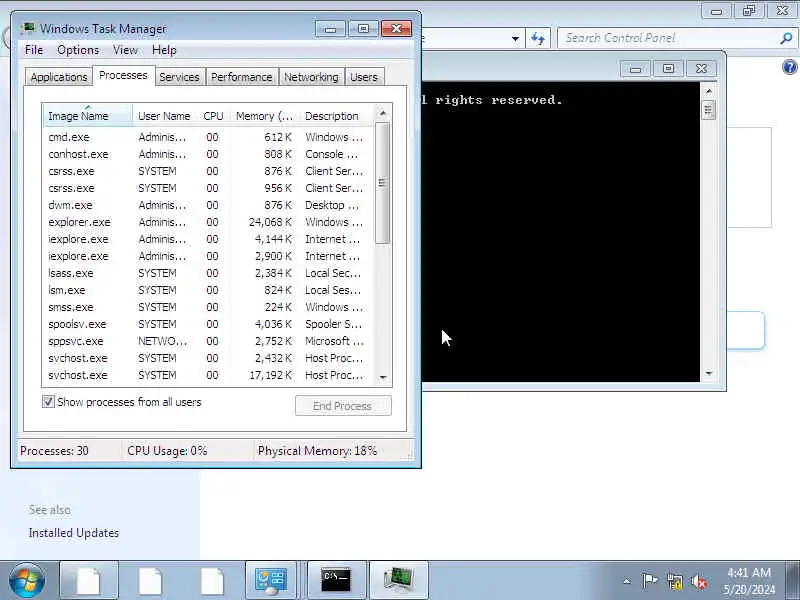Click the Action Center flag tray icon

pyautogui.click(x=649, y=581)
